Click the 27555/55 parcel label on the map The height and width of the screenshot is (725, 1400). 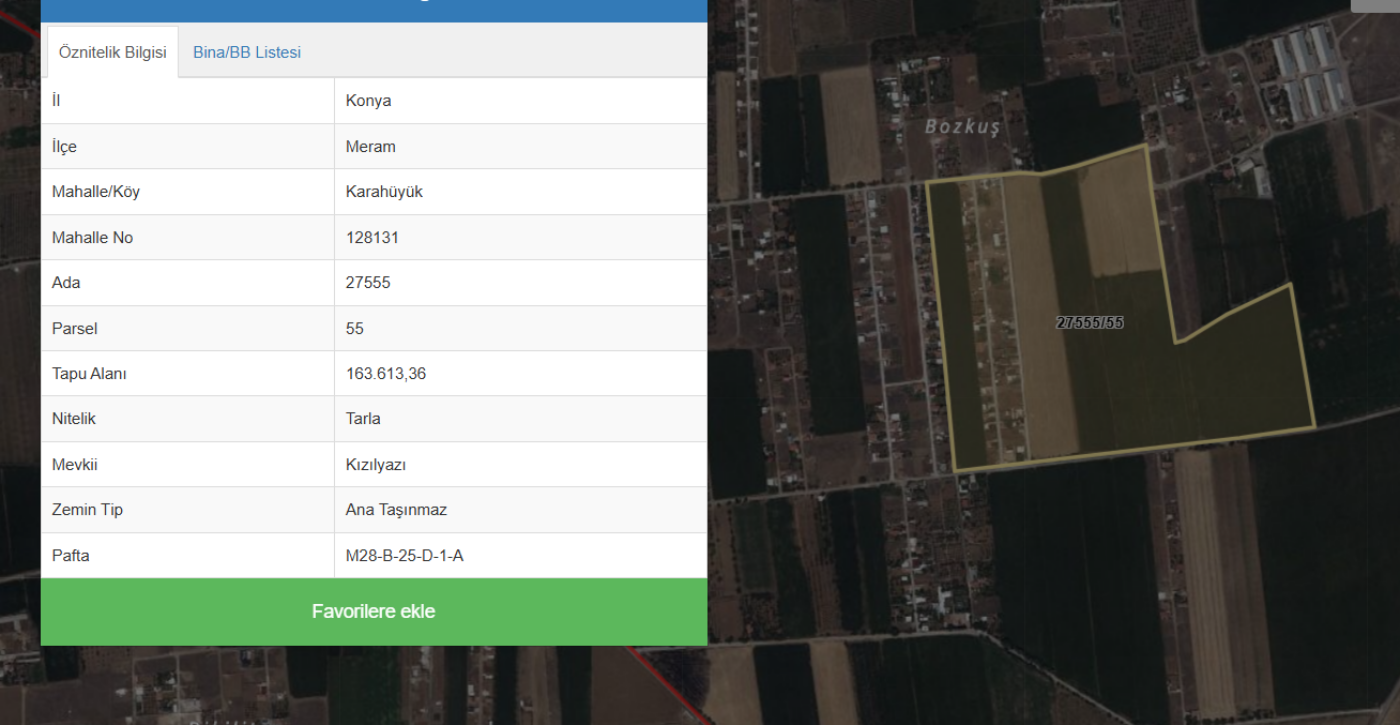pos(1090,323)
